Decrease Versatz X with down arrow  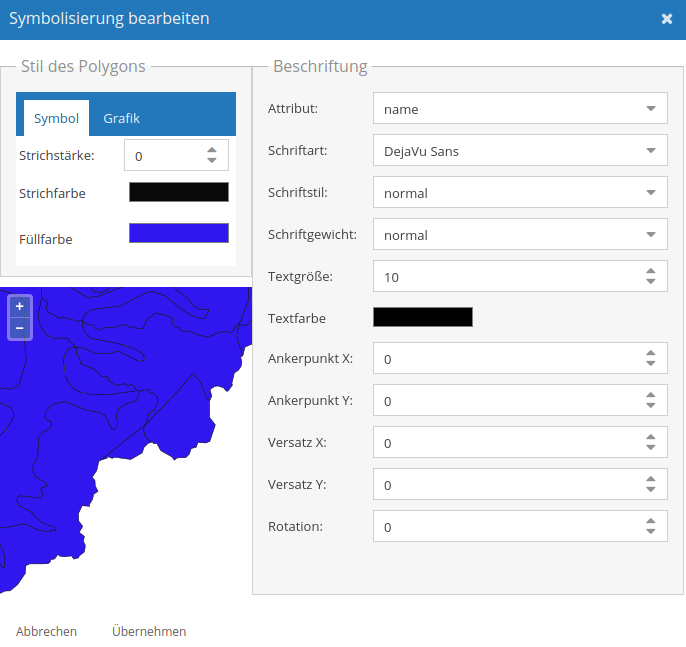(651, 448)
